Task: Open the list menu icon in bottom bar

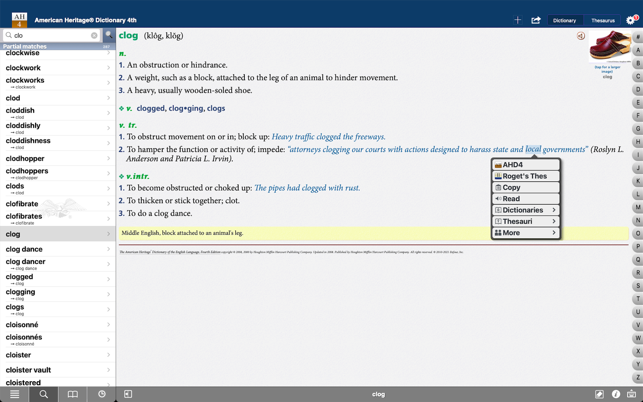Action: pyautogui.click(x=14, y=394)
